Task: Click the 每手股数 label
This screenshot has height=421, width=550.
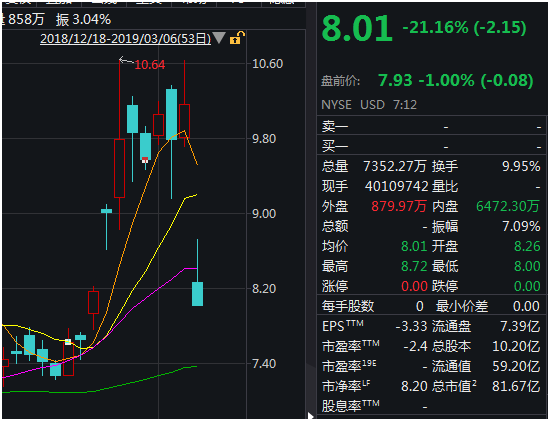Action: point(348,307)
